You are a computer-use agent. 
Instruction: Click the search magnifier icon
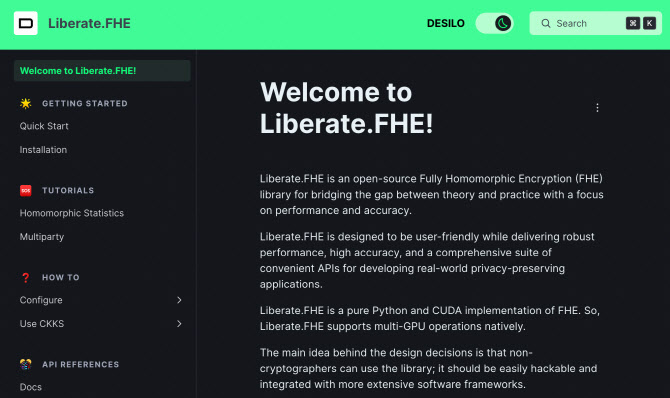(546, 23)
